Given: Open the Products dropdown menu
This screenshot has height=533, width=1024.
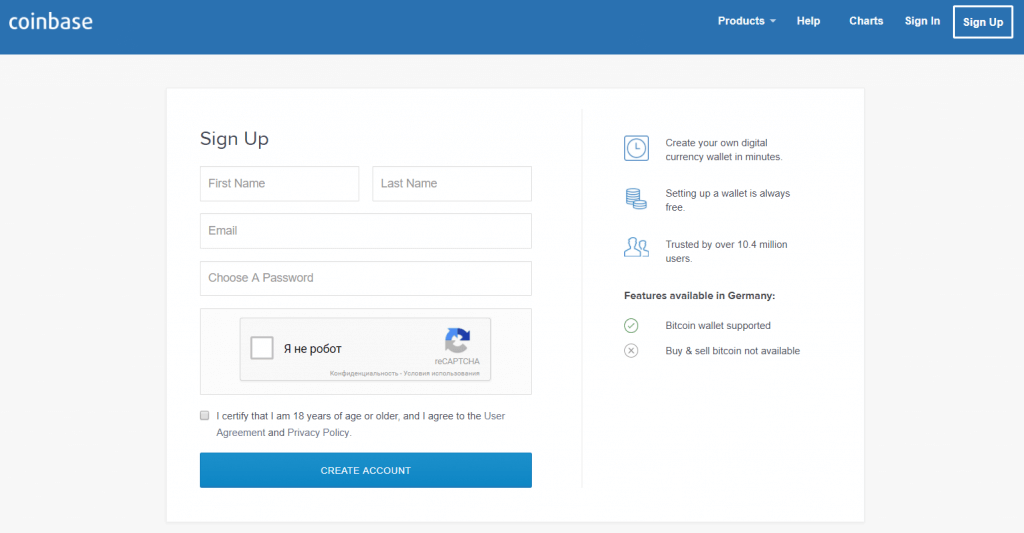Looking at the screenshot, I should point(746,21).
